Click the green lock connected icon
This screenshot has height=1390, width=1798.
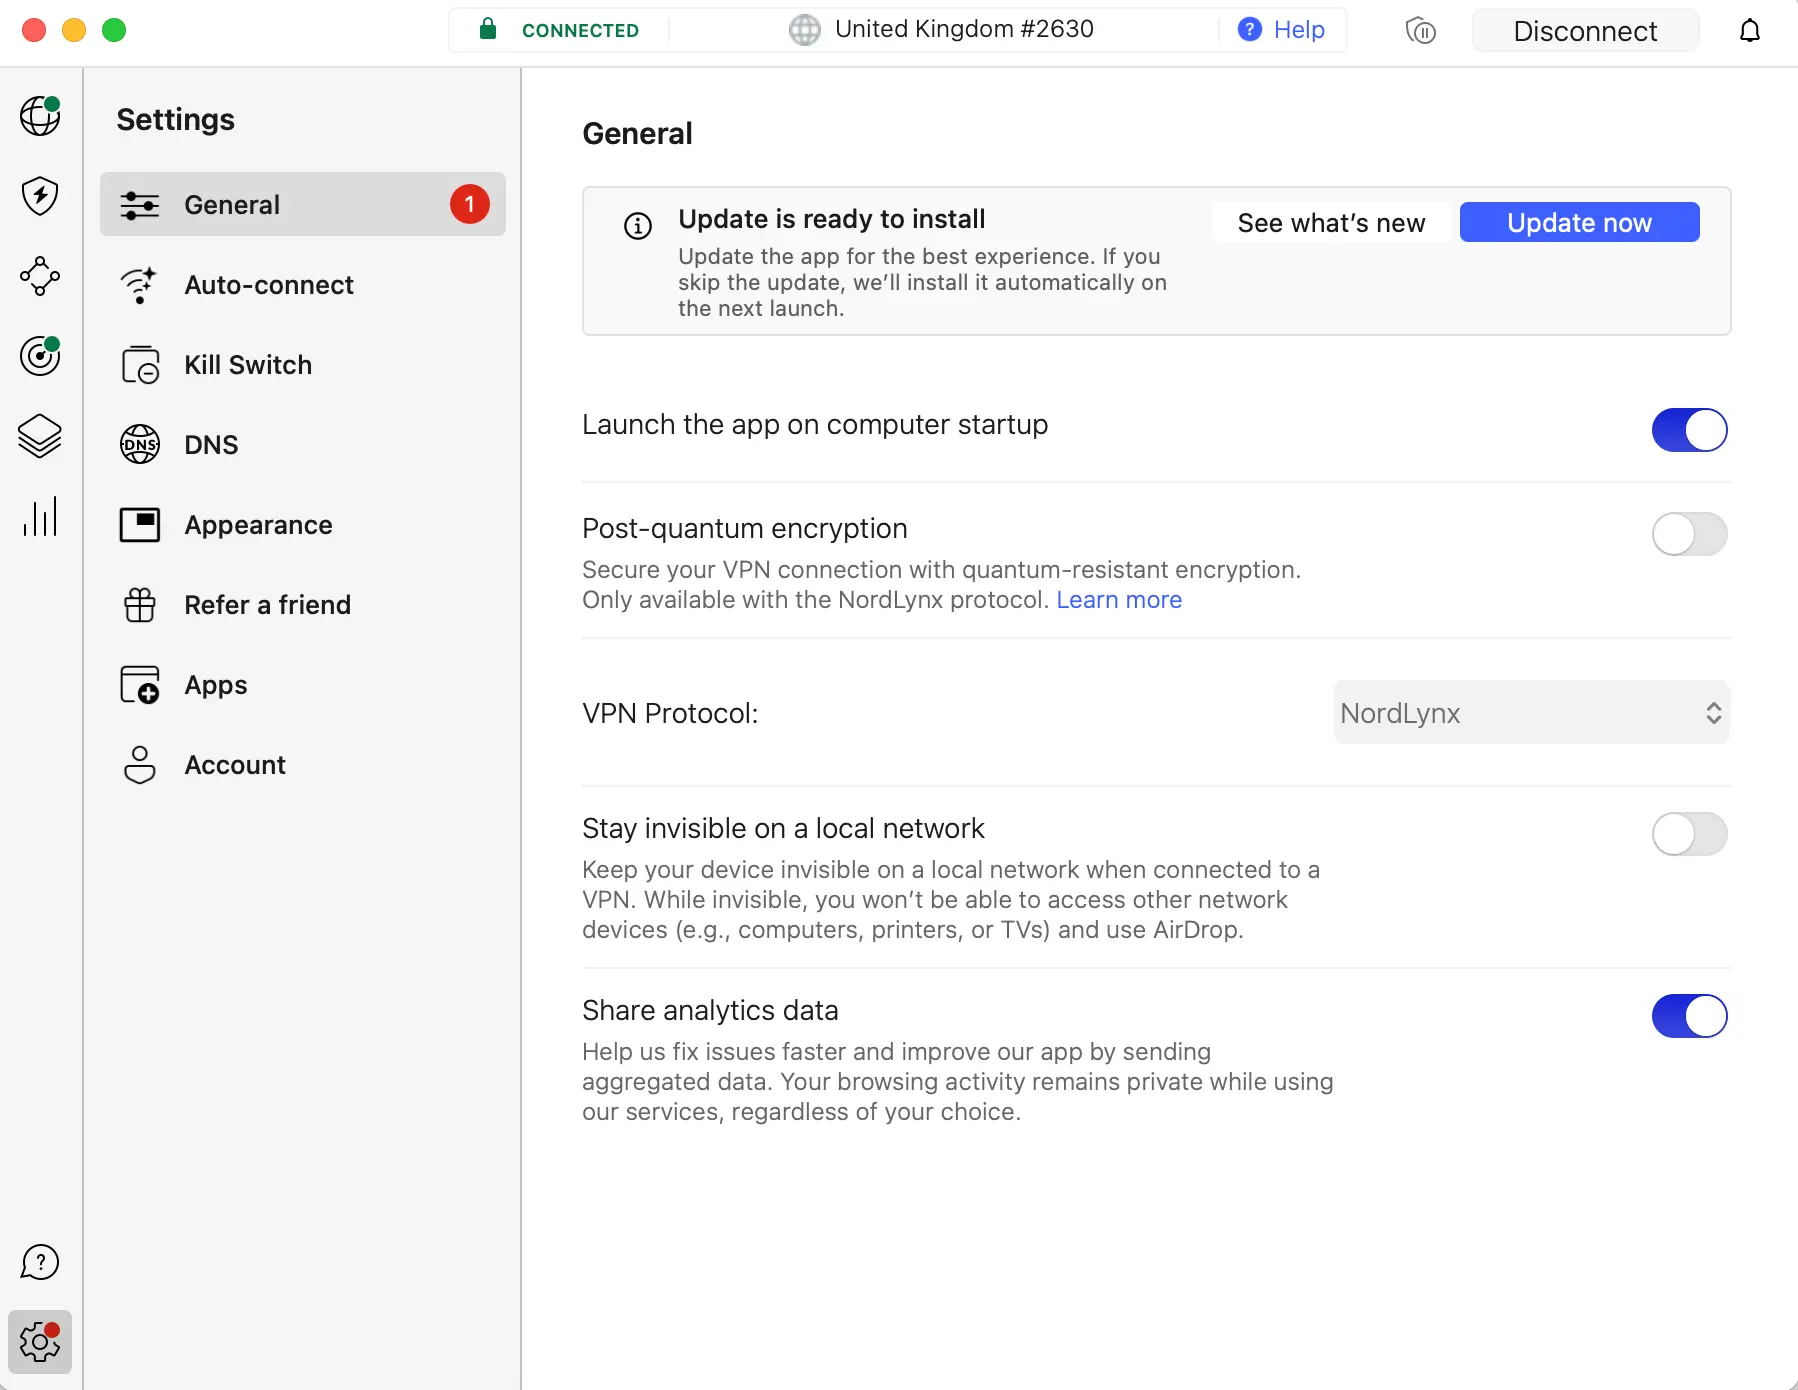click(488, 29)
